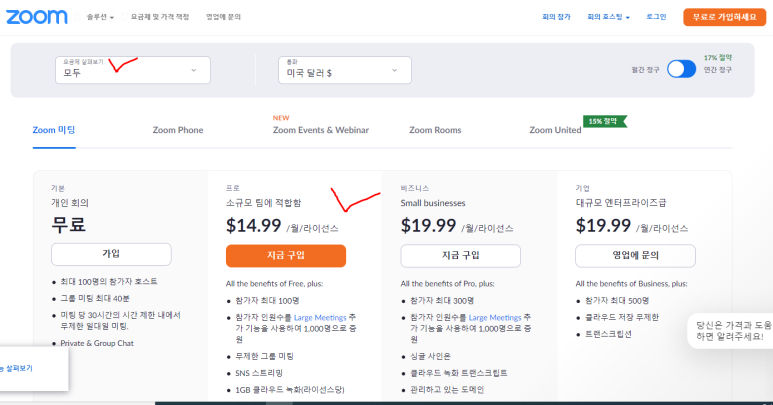This screenshot has width=773, height=405.
Task: Click 그룹 미팅 최대 40분 bullet
Action: coord(95,298)
